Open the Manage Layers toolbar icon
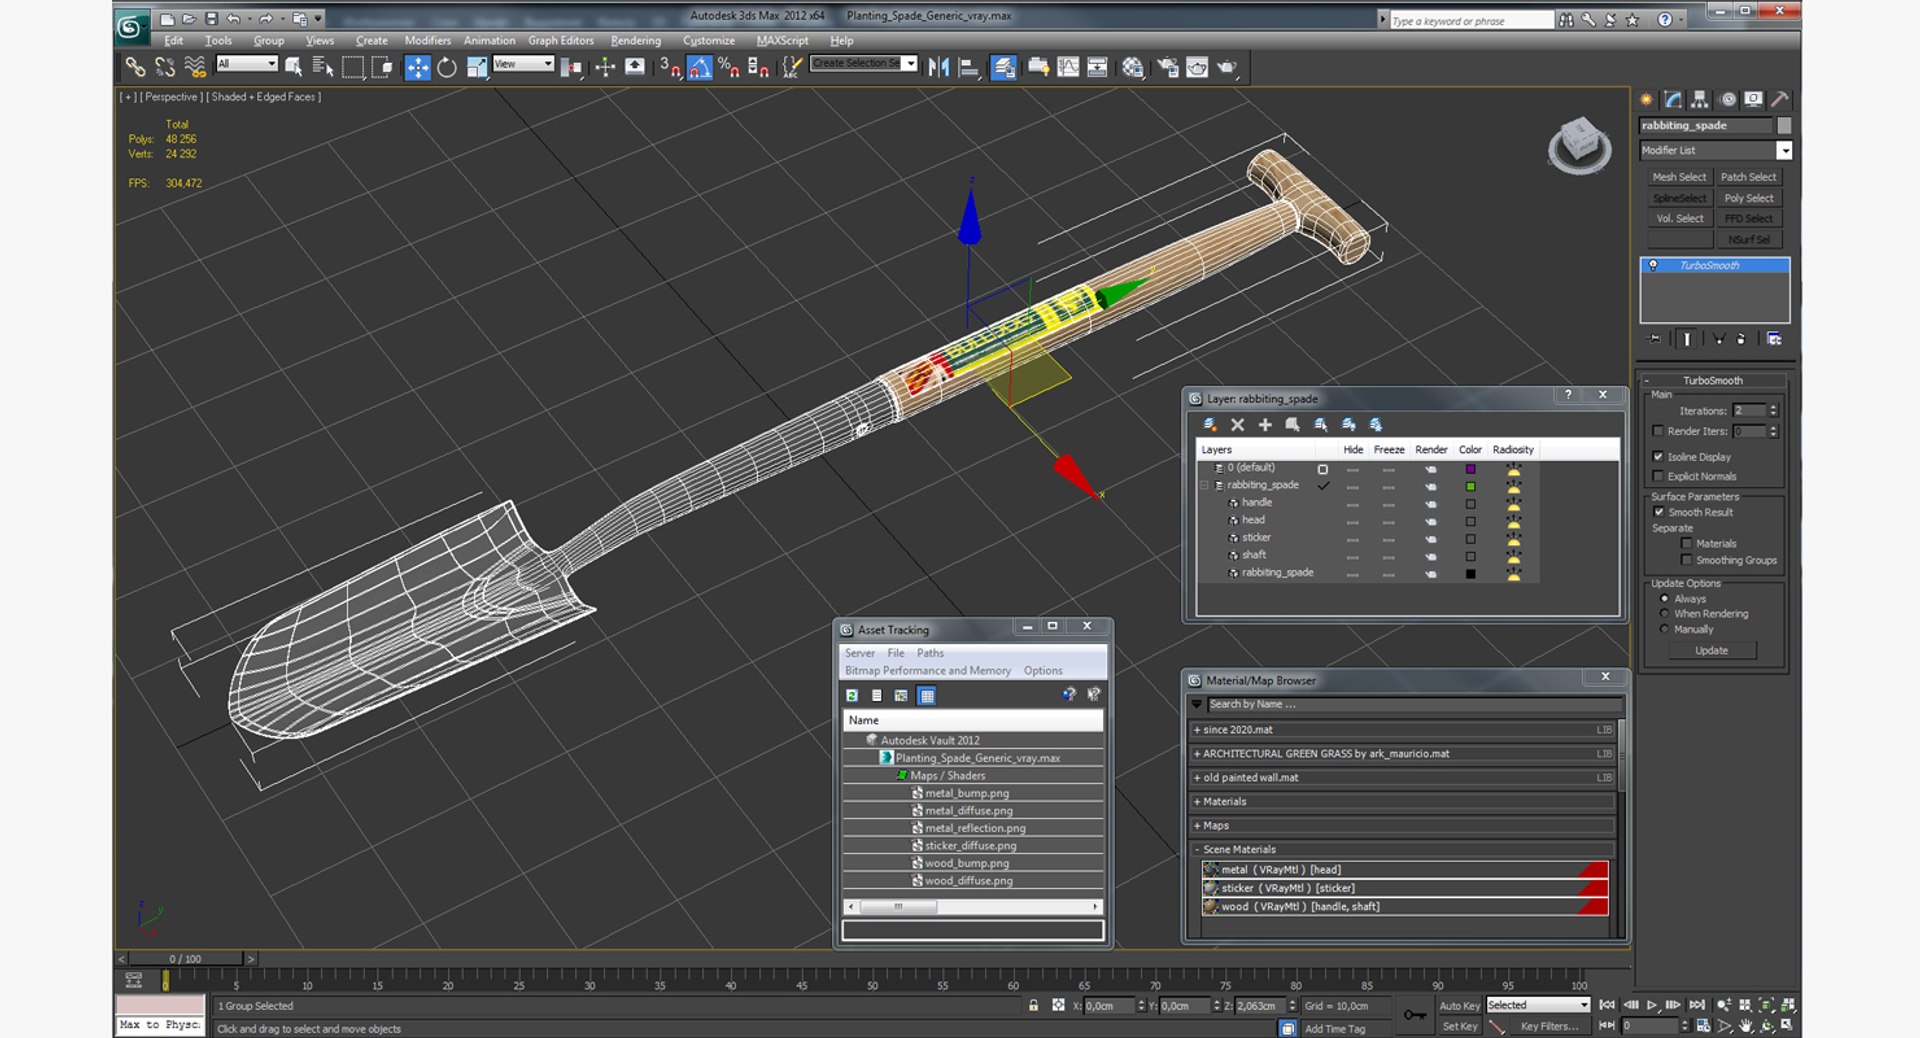The width and height of the screenshot is (1920, 1038). tap(1004, 67)
